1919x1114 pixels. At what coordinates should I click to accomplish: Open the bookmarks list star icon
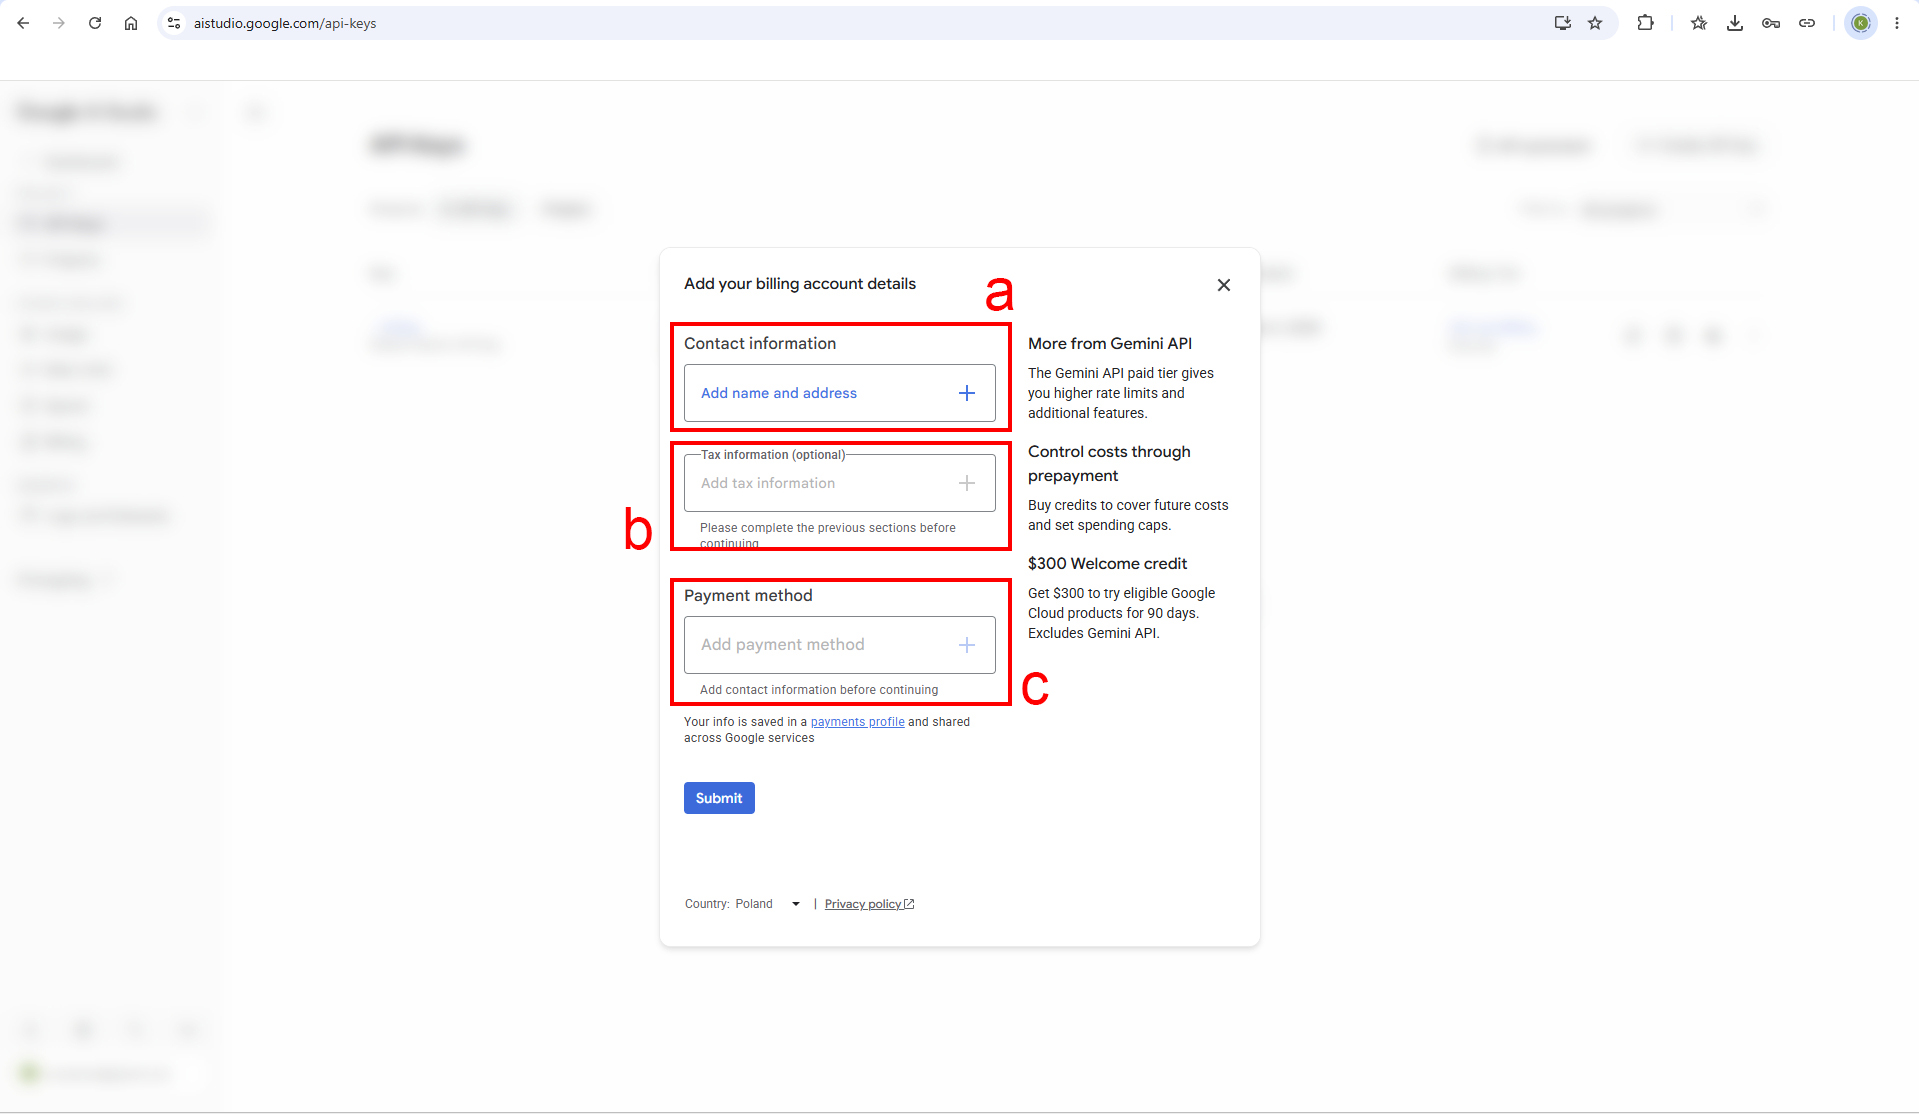click(x=1699, y=23)
